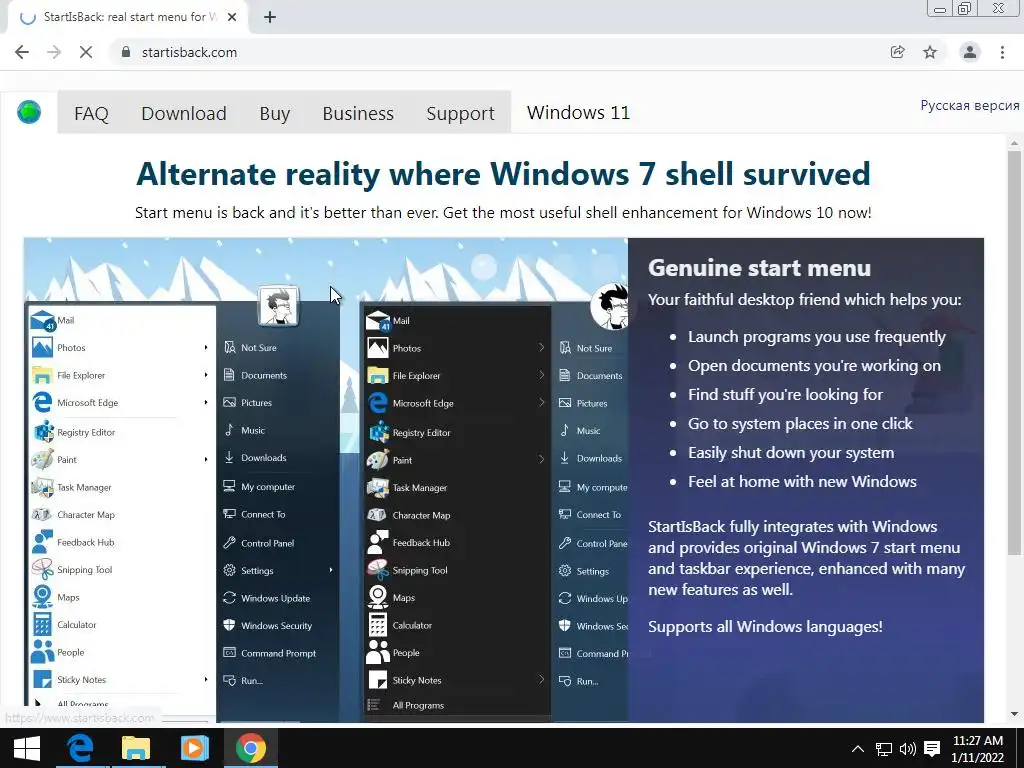The image size is (1024, 768).
Task: Expand Settings arrow in light start menu
Action: click(331, 570)
